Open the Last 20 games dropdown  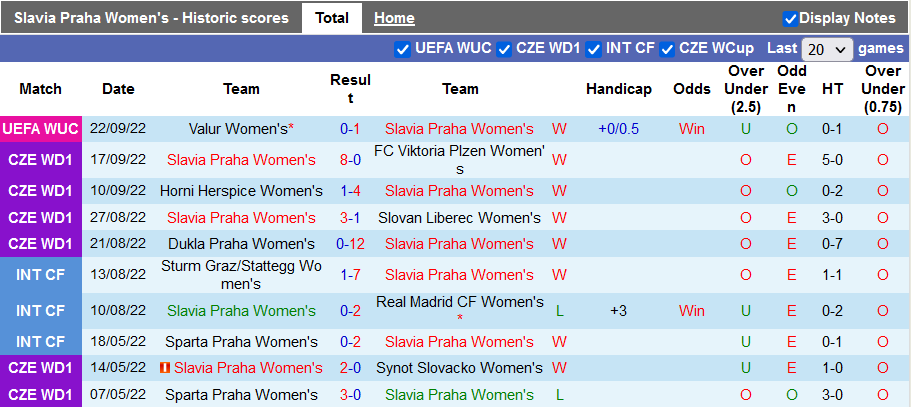coord(827,49)
